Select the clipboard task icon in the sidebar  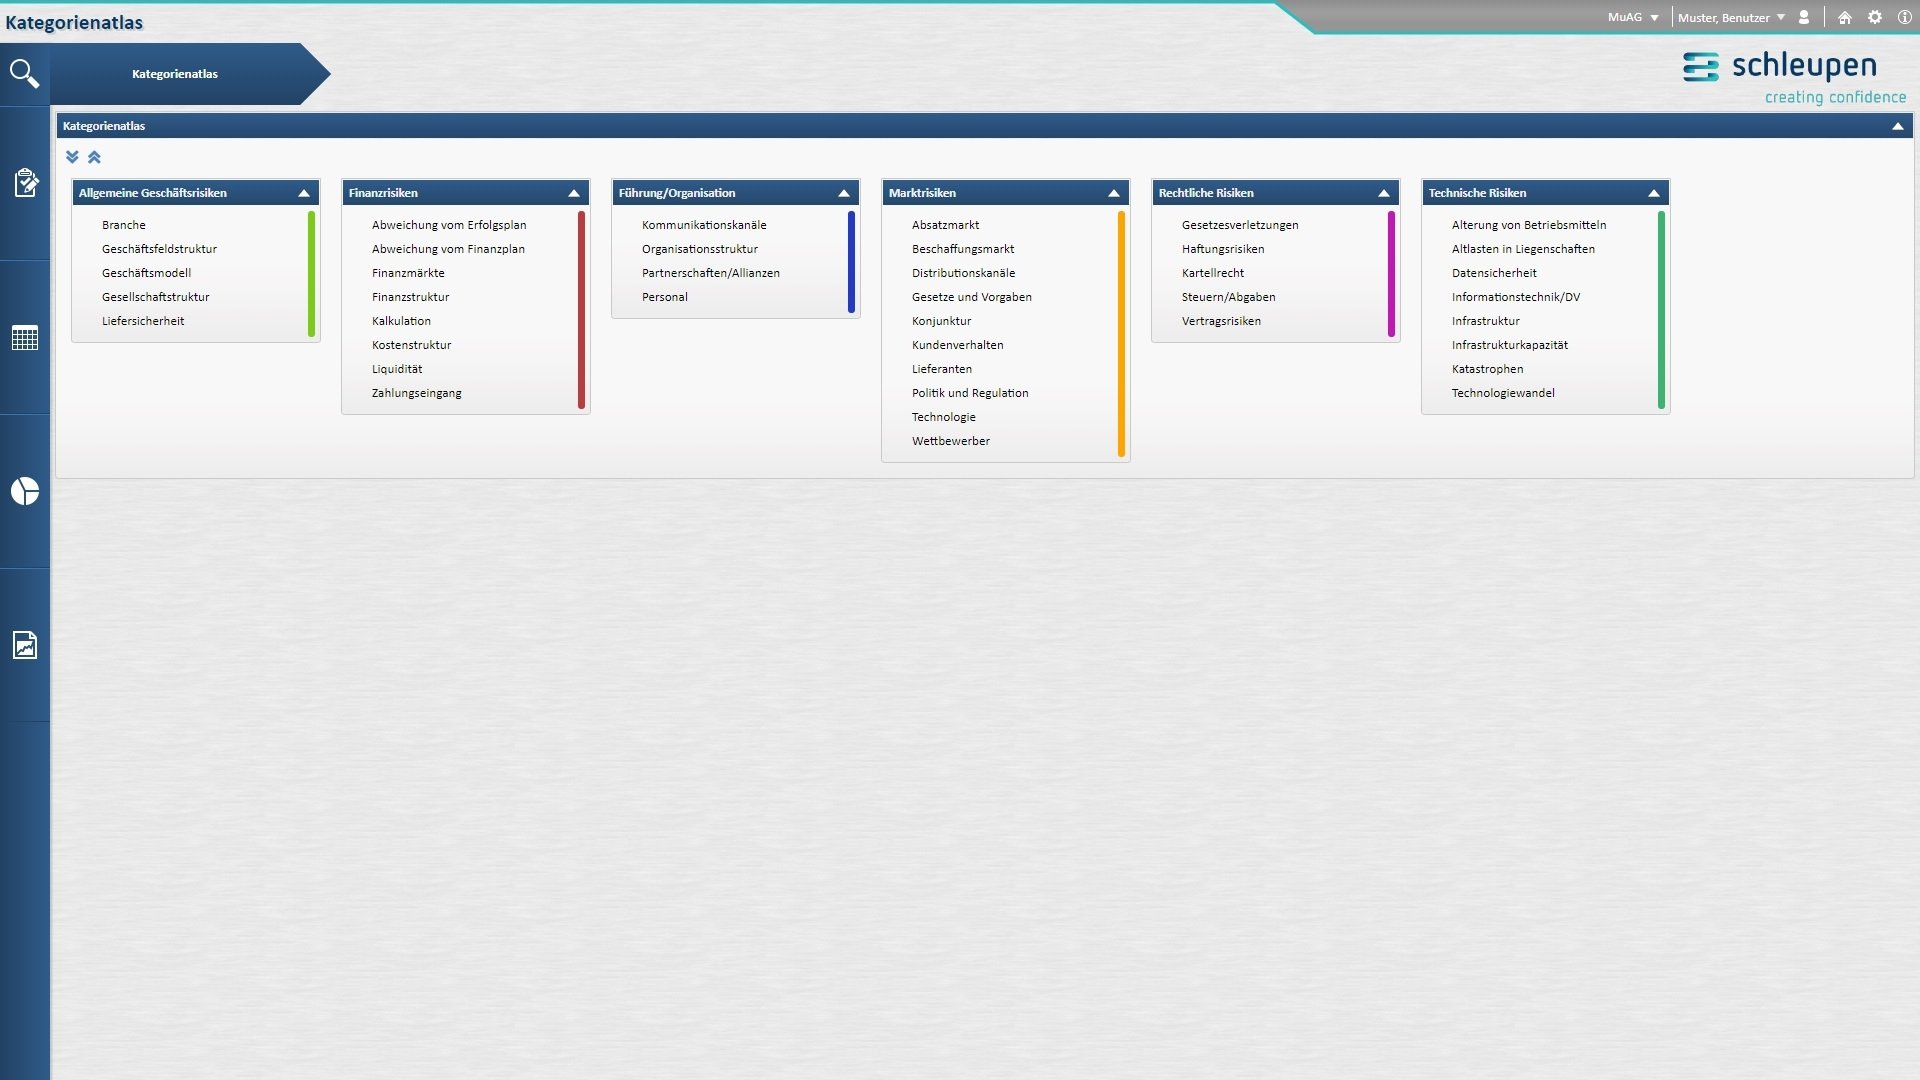(x=25, y=182)
